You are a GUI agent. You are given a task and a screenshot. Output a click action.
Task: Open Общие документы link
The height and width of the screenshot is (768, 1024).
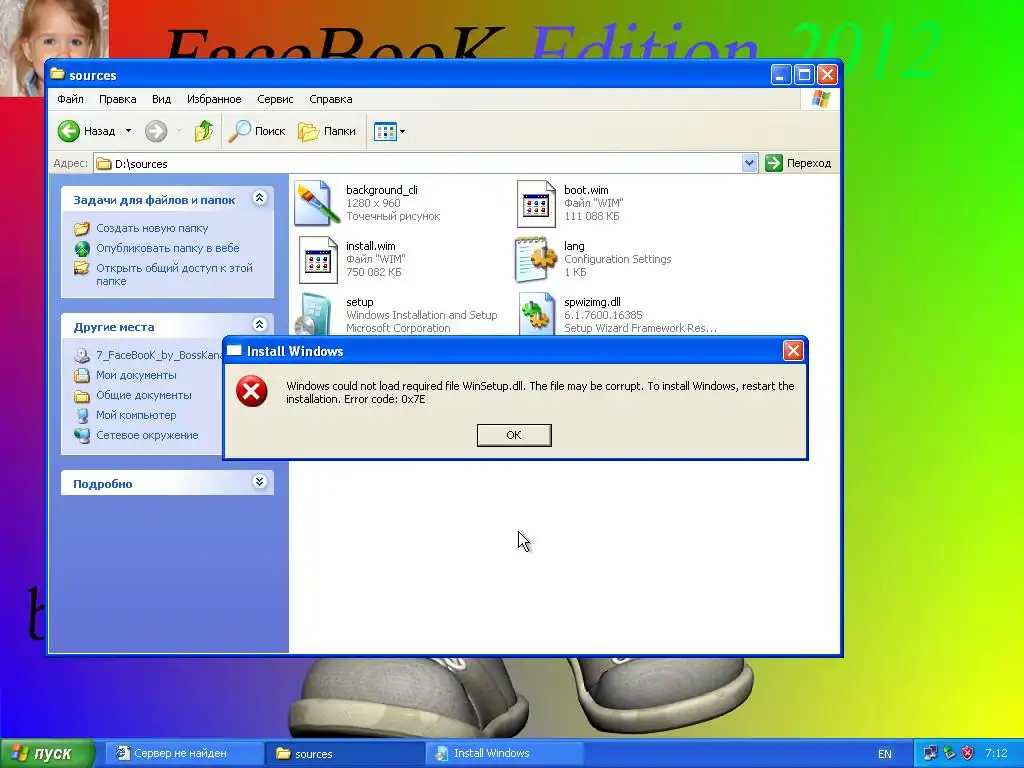pyautogui.click(x=144, y=396)
